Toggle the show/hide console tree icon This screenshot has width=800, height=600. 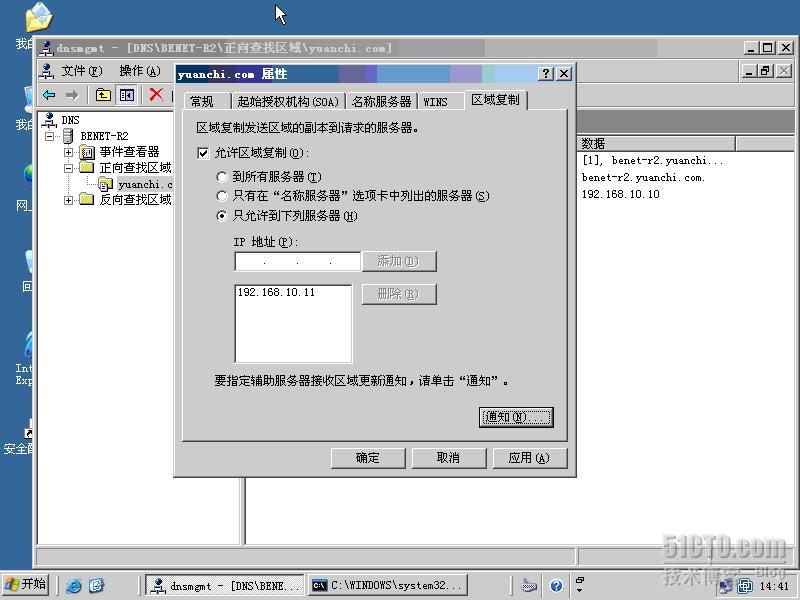[127, 95]
